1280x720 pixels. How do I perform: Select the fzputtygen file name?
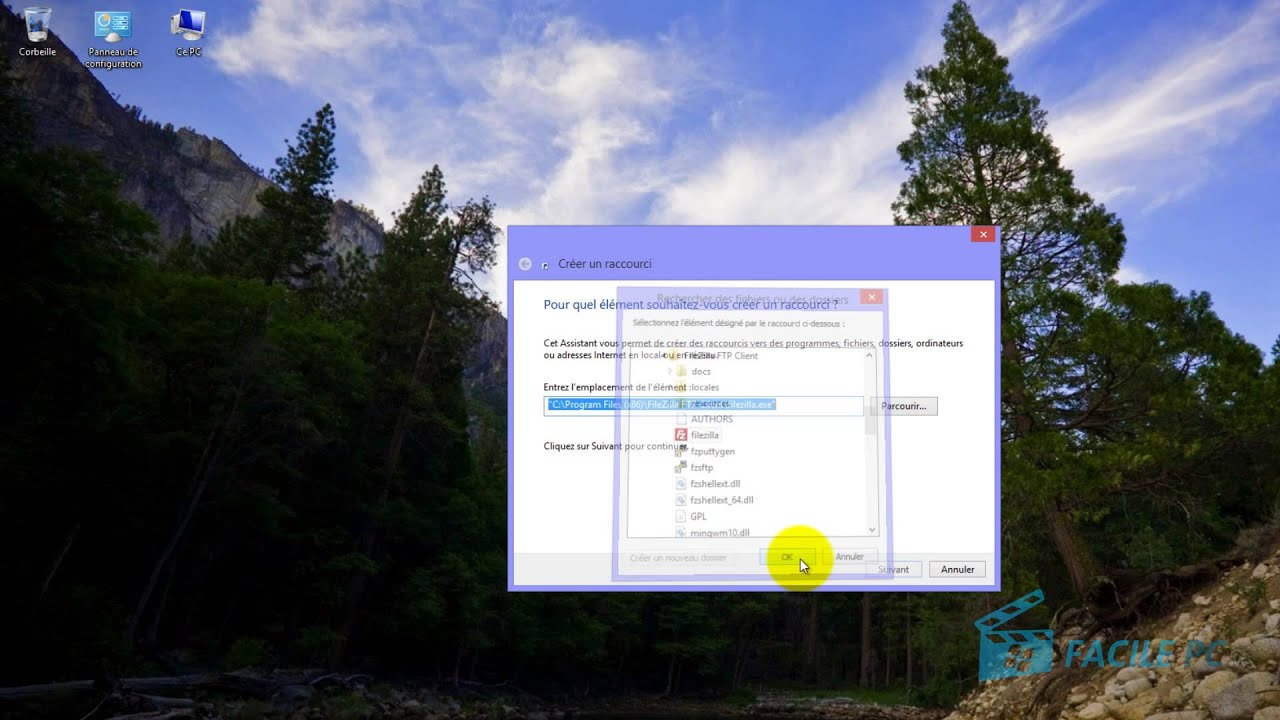713,452
